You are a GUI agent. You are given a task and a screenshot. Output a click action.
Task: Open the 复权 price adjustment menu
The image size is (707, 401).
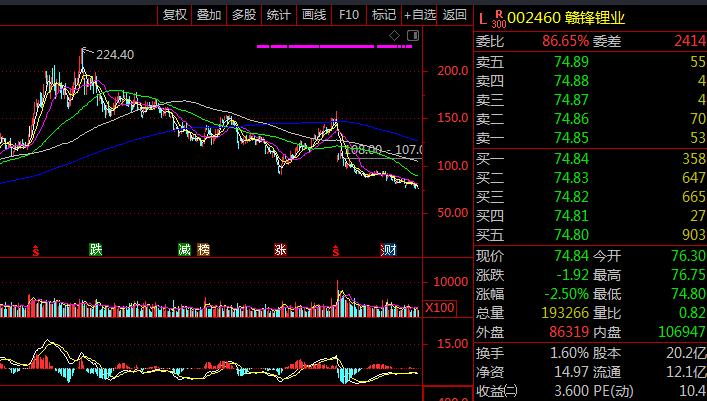[175, 15]
